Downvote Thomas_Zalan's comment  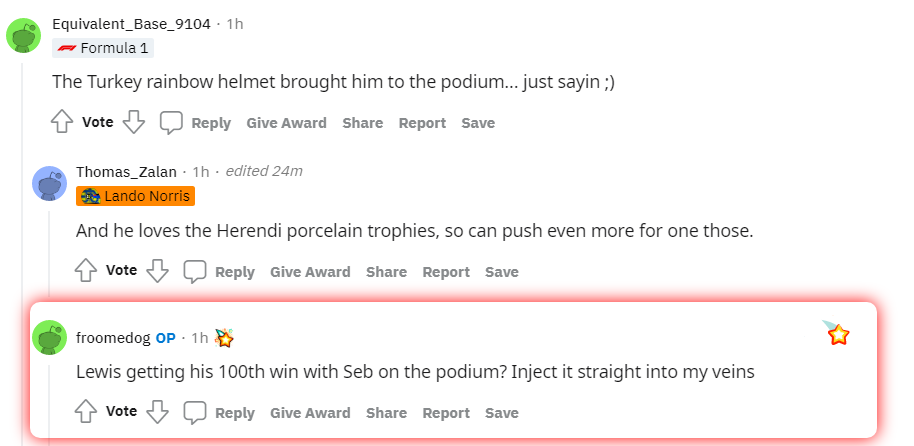[157, 271]
